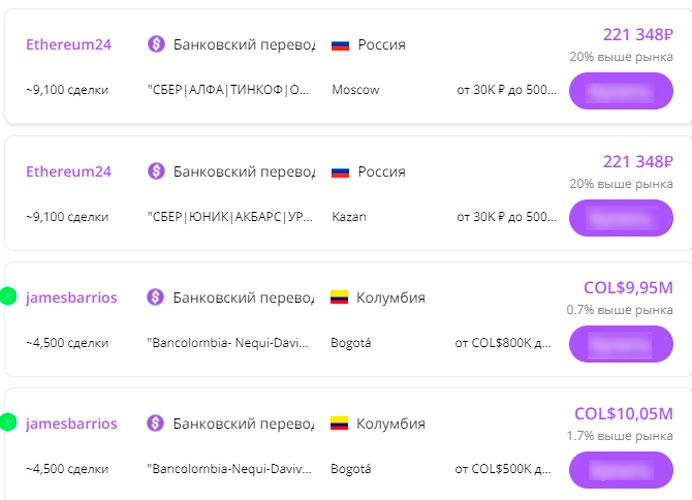The image size is (692, 500).
Task: Open the jamesbarrios profile in the COL$9,95M offer
Action: [71, 297]
